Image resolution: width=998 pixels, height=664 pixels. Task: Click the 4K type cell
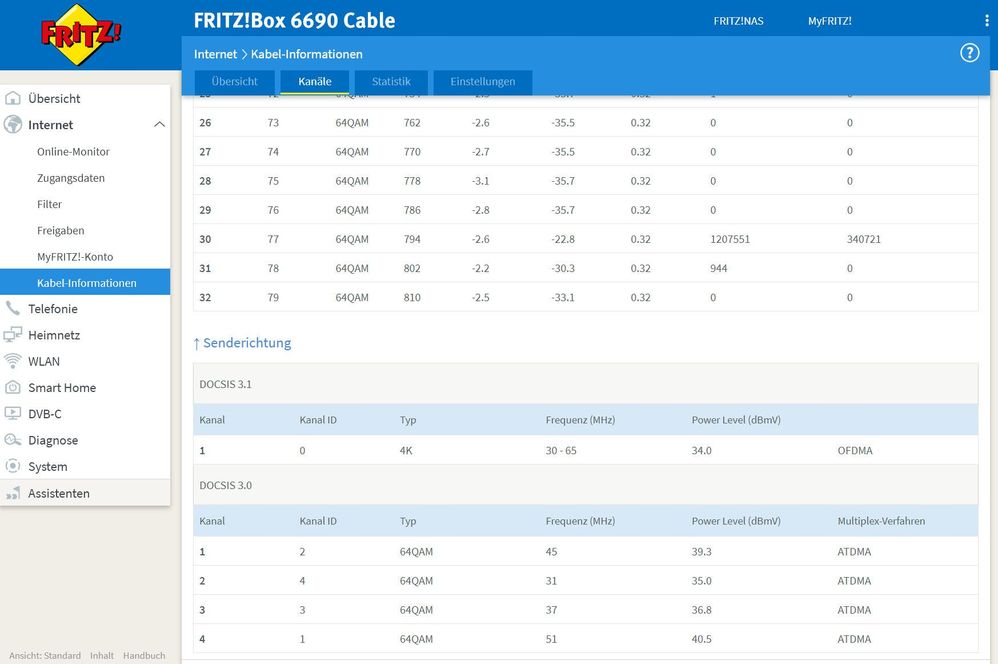(406, 451)
